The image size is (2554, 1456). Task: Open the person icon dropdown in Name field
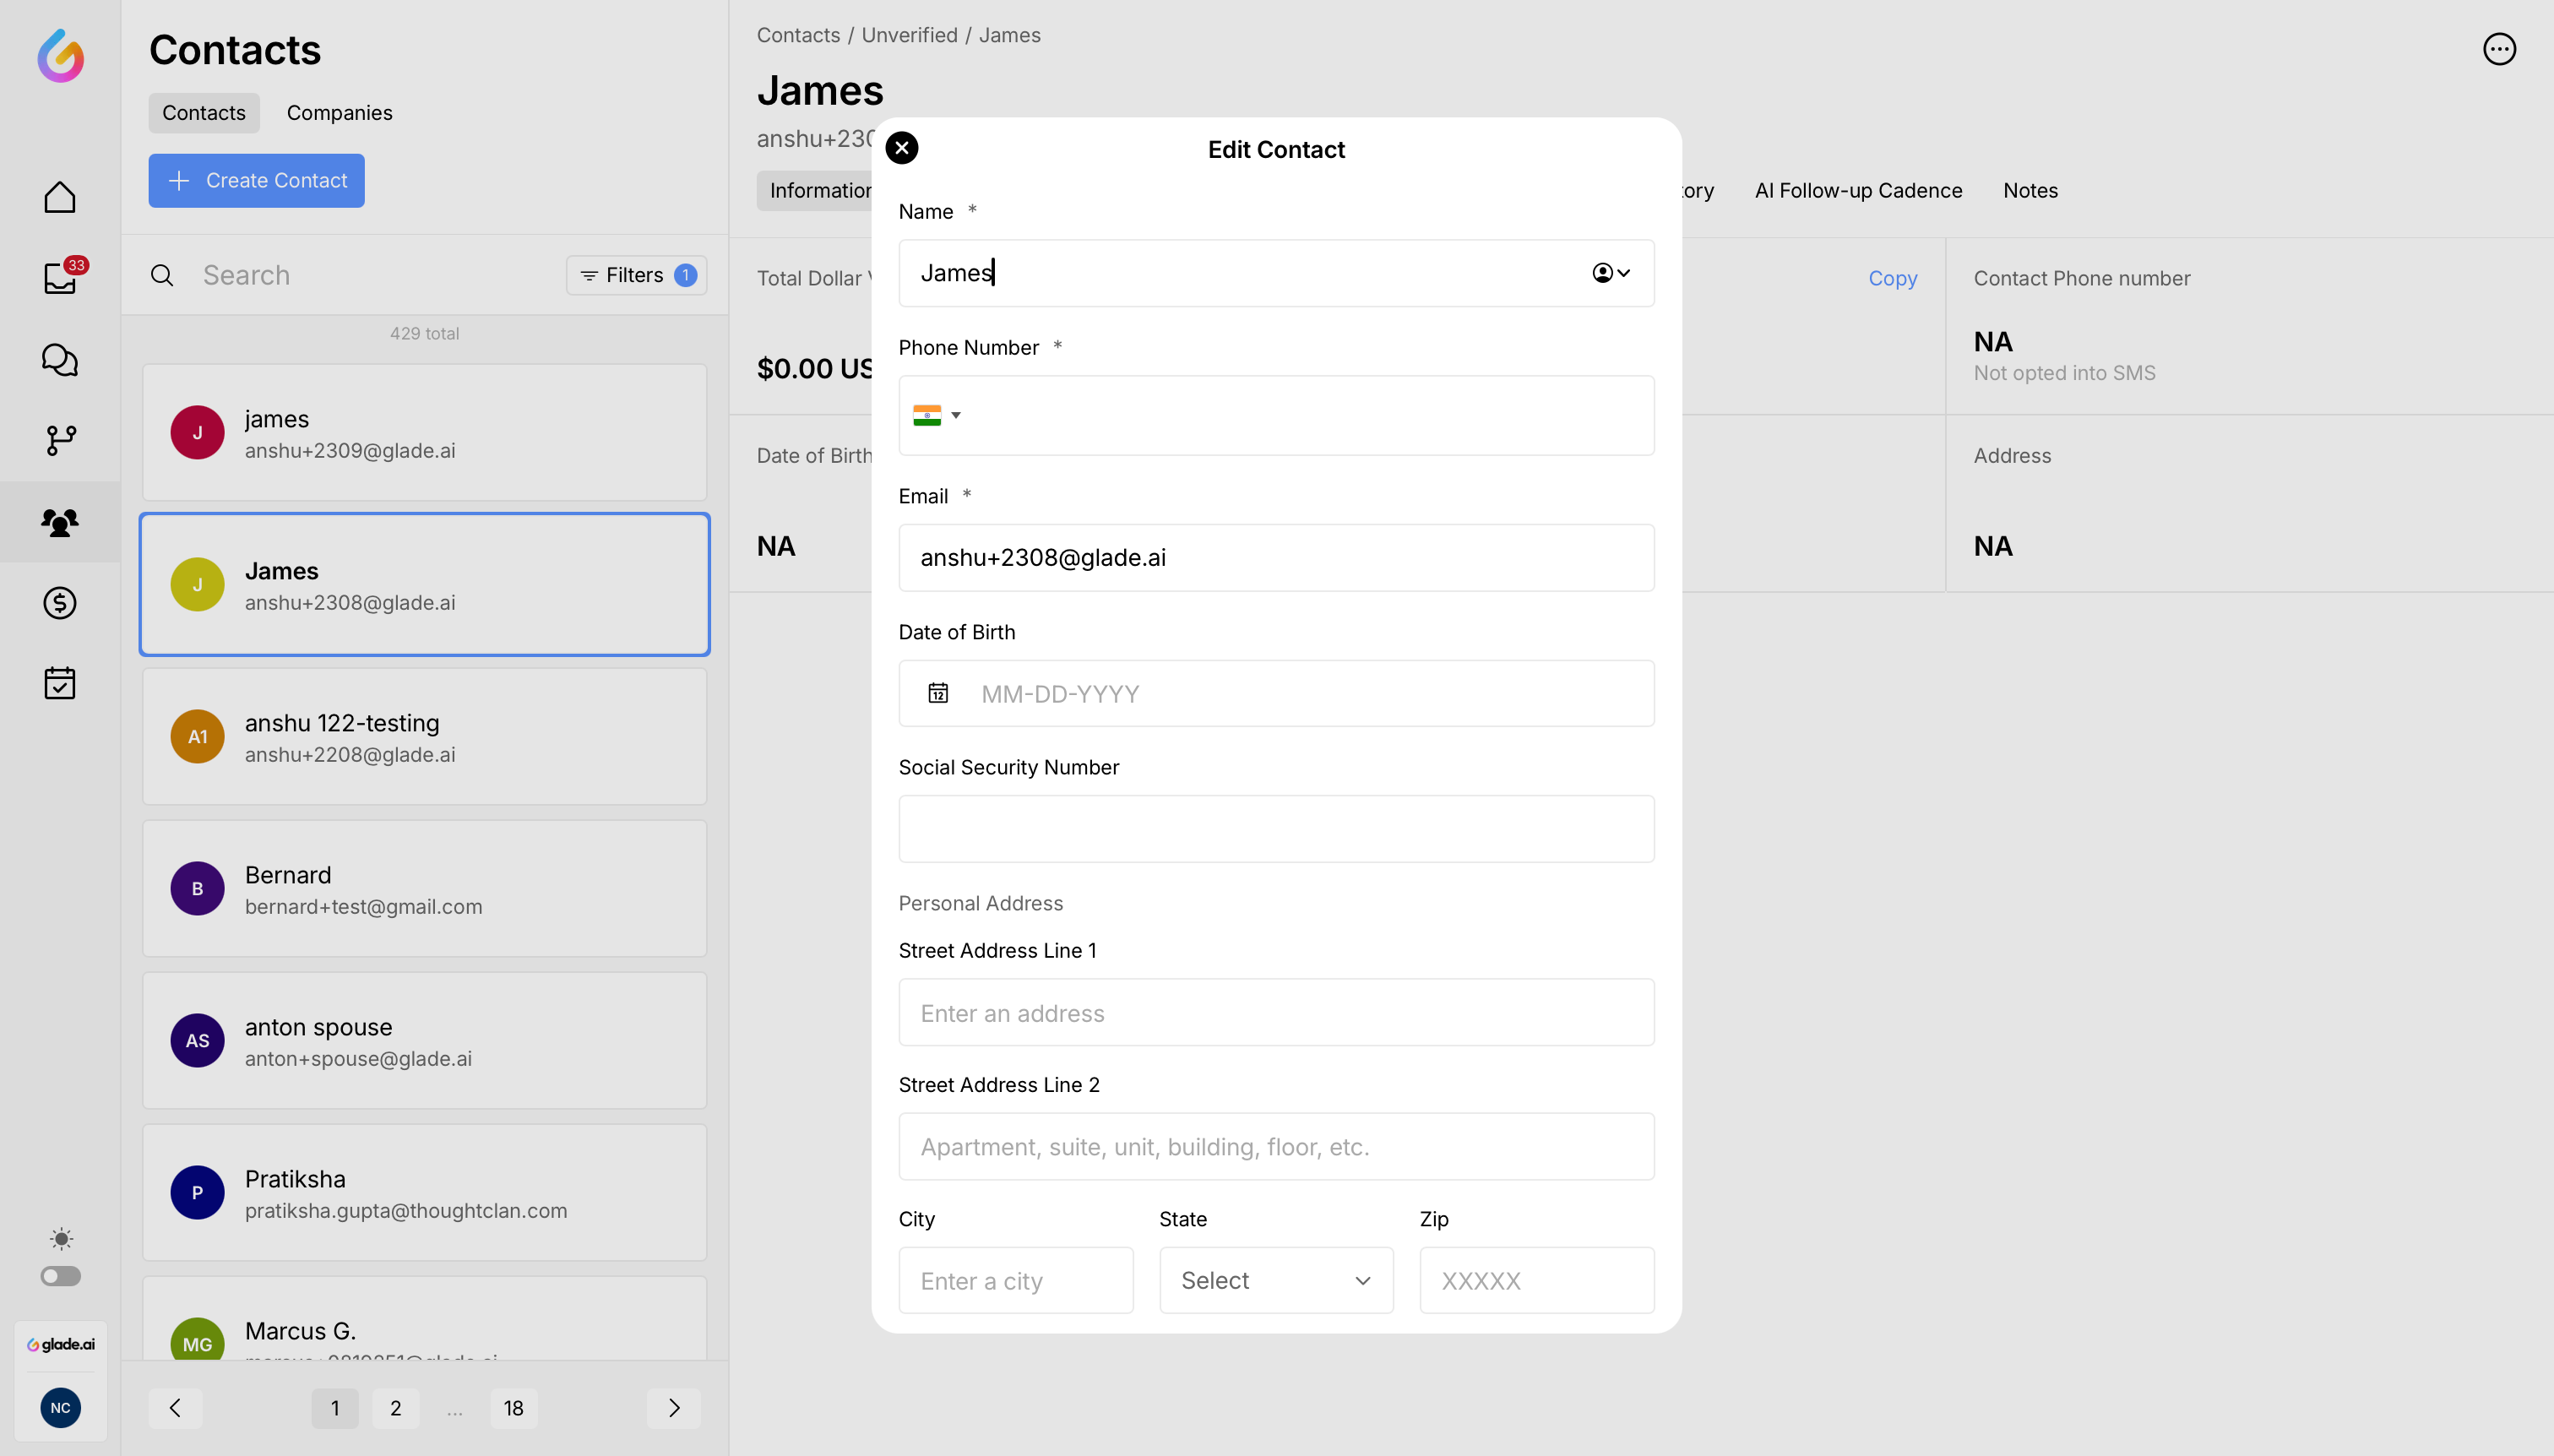click(x=1610, y=273)
